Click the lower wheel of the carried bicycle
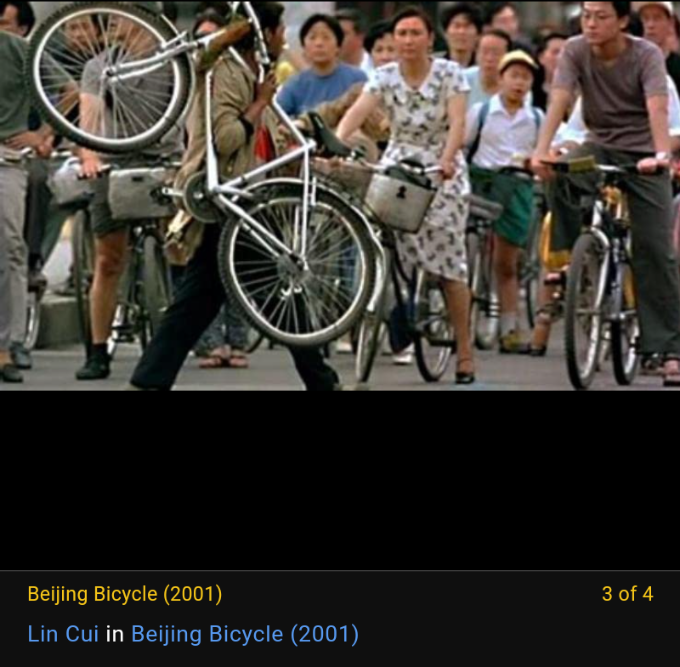 (298, 262)
